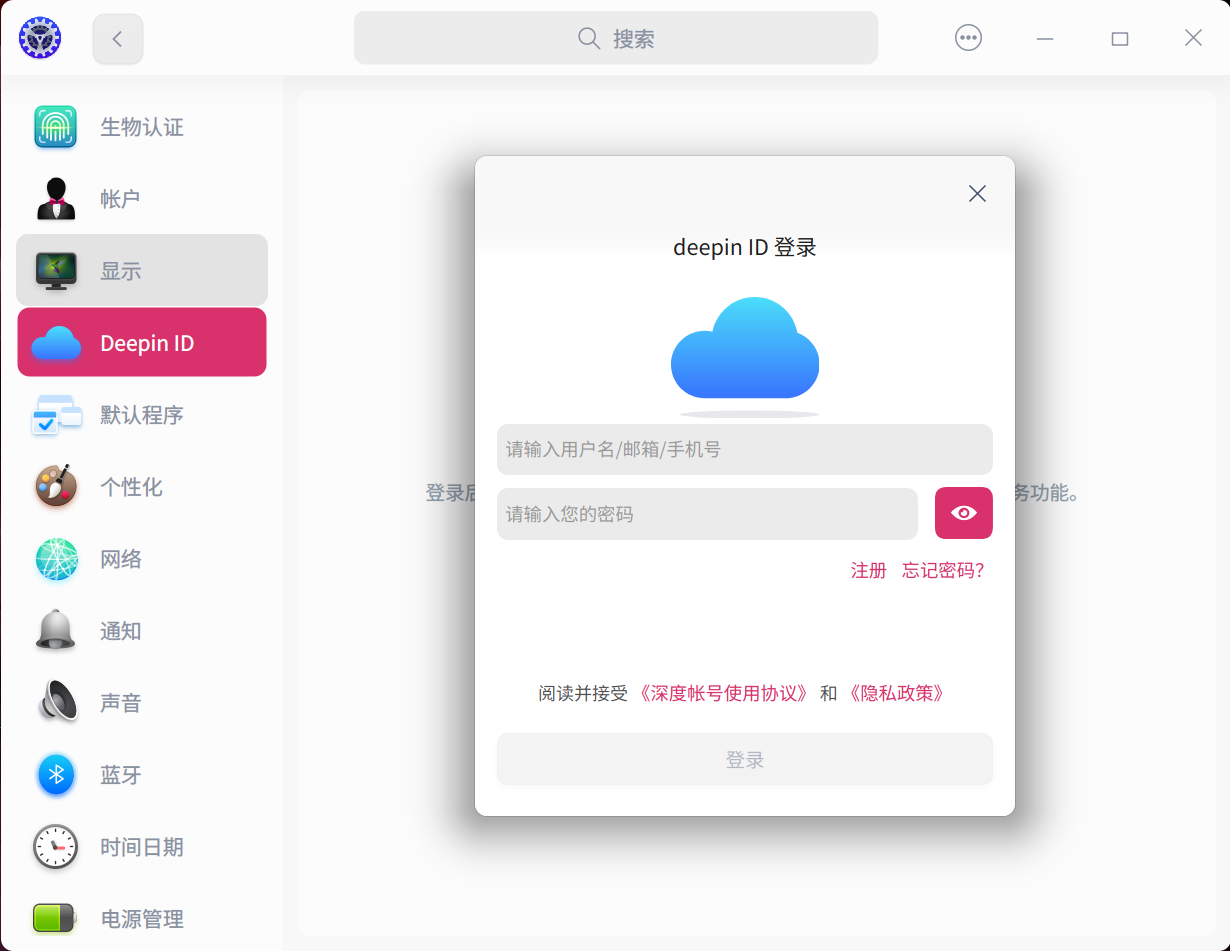The width and height of the screenshot is (1230, 951).
Task: Click the 通知 bell icon
Action: pos(56,631)
